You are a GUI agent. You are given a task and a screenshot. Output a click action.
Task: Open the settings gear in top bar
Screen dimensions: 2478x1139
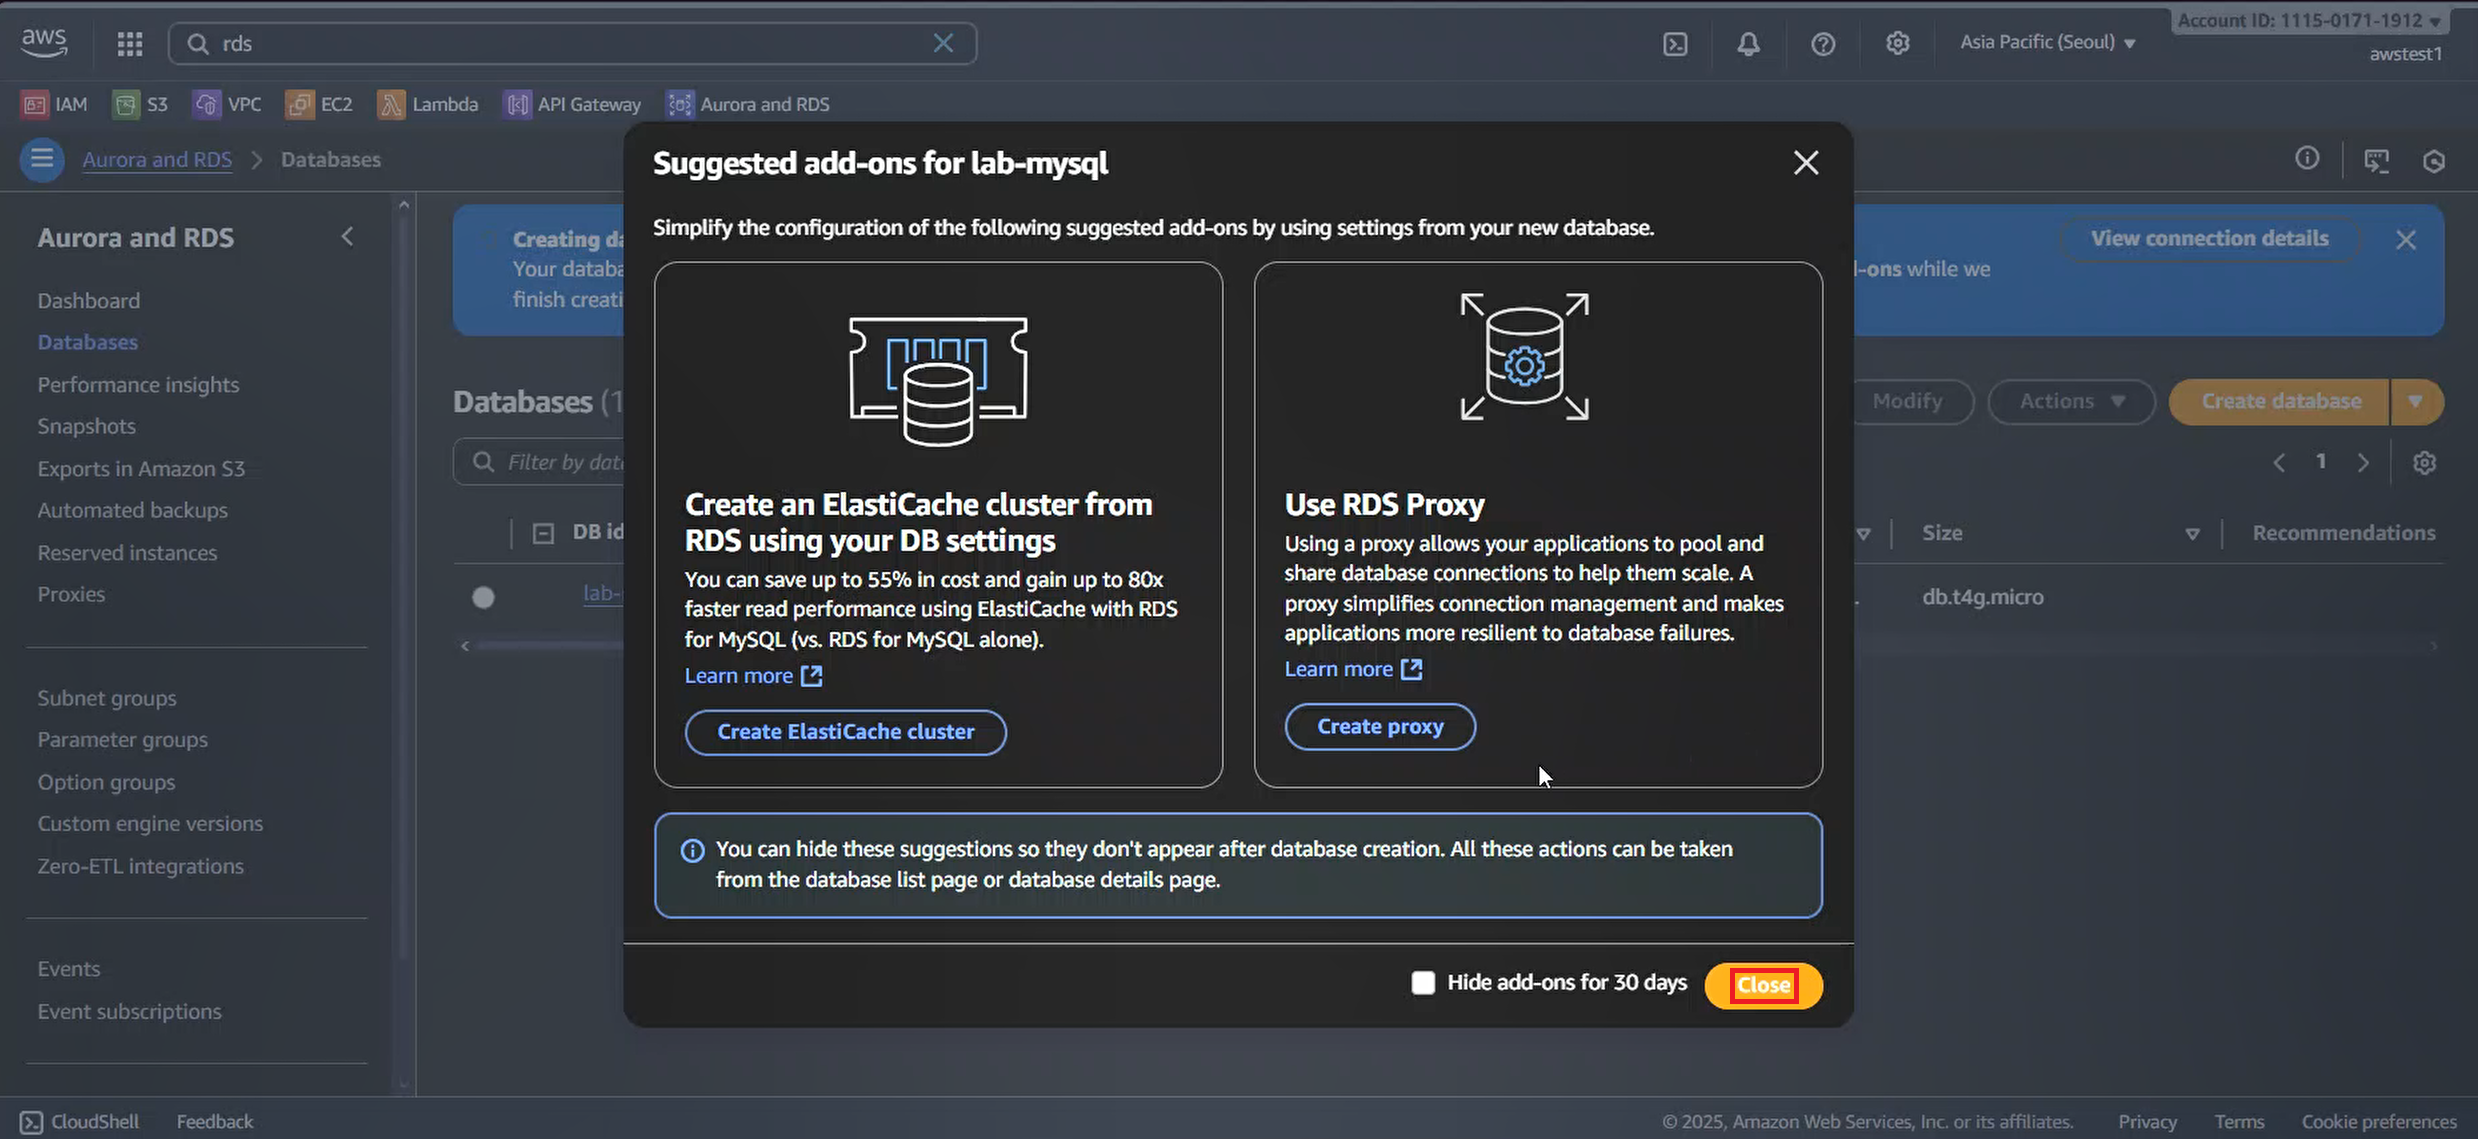pos(1897,43)
